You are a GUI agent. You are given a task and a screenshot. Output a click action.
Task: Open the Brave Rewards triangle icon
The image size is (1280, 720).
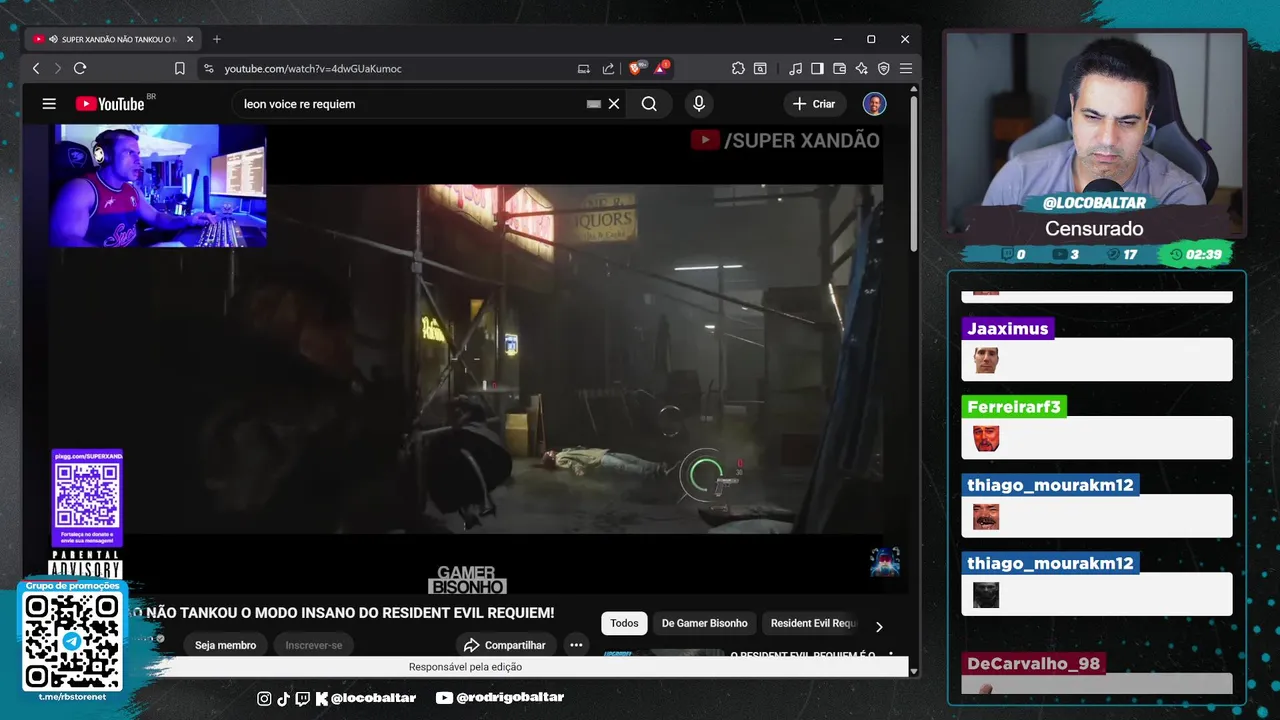pyautogui.click(x=662, y=68)
